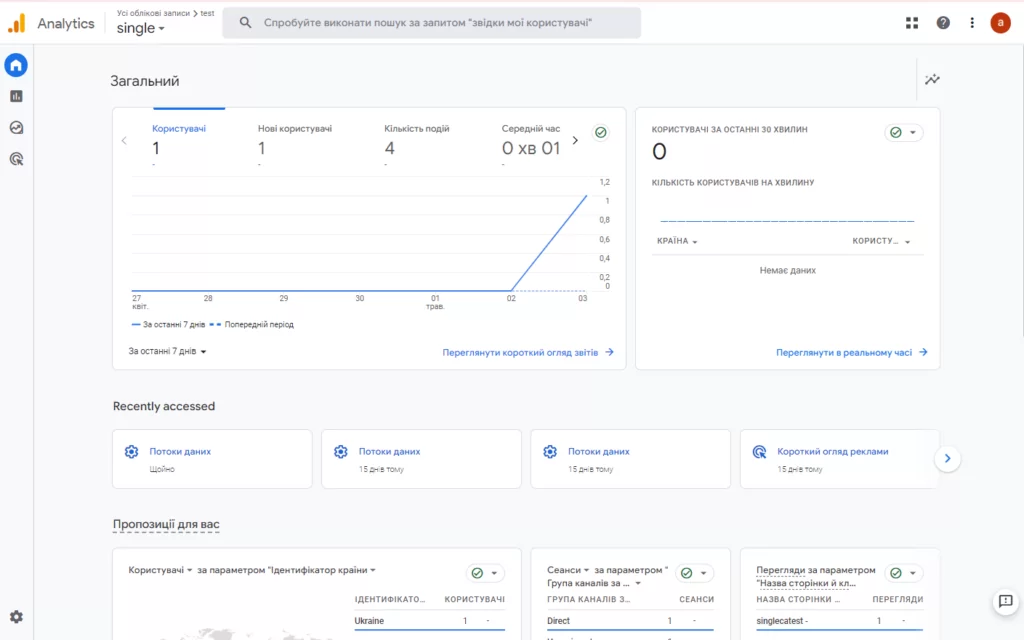Open the Insights sparkline icon
This screenshot has width=1024, height=640.
(932, 80)
